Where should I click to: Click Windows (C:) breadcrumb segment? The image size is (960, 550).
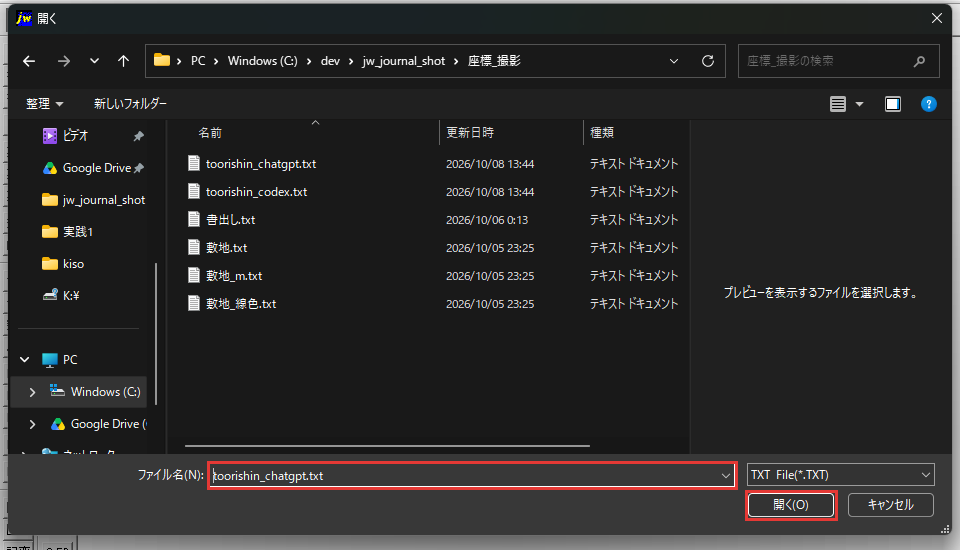click(263, 61)
